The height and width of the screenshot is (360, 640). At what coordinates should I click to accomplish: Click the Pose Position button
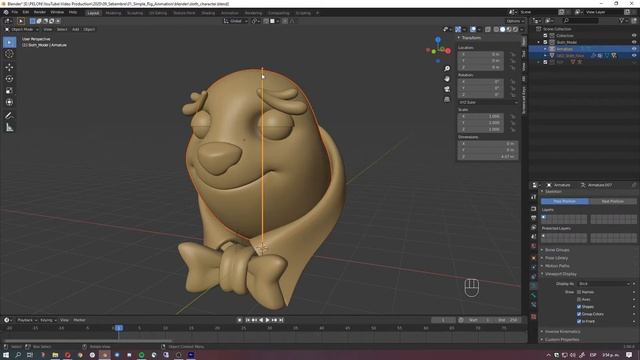(x=564, y=201)
